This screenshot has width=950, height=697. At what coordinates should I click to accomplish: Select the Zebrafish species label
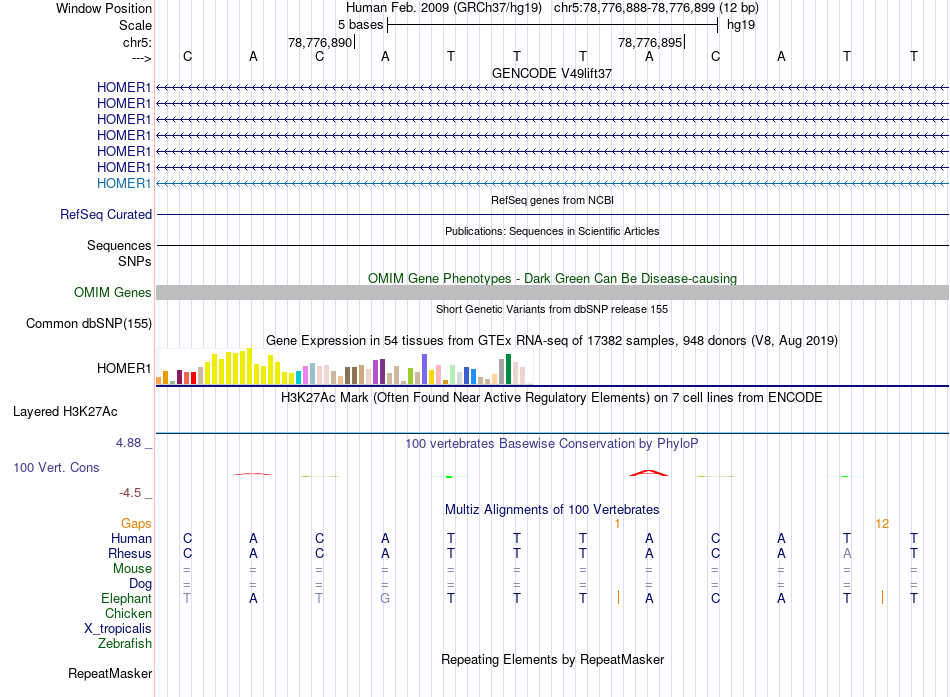(125, 644)
